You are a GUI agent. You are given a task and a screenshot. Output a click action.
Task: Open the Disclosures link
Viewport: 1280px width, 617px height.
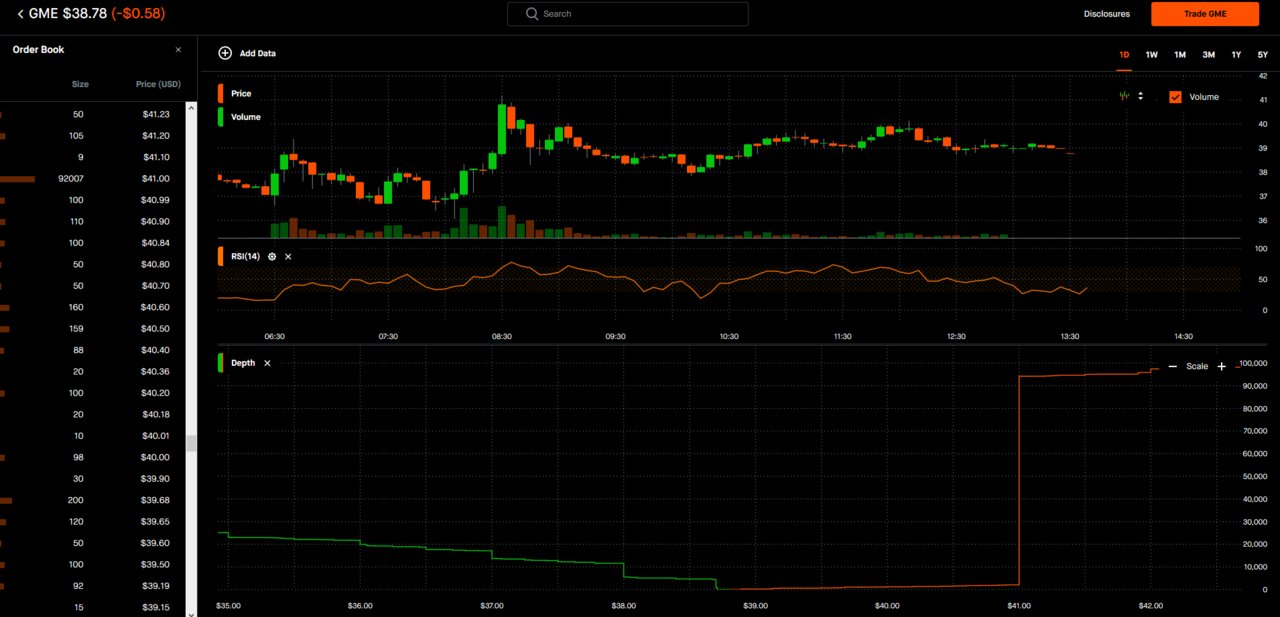click(x=1107, y=14)
